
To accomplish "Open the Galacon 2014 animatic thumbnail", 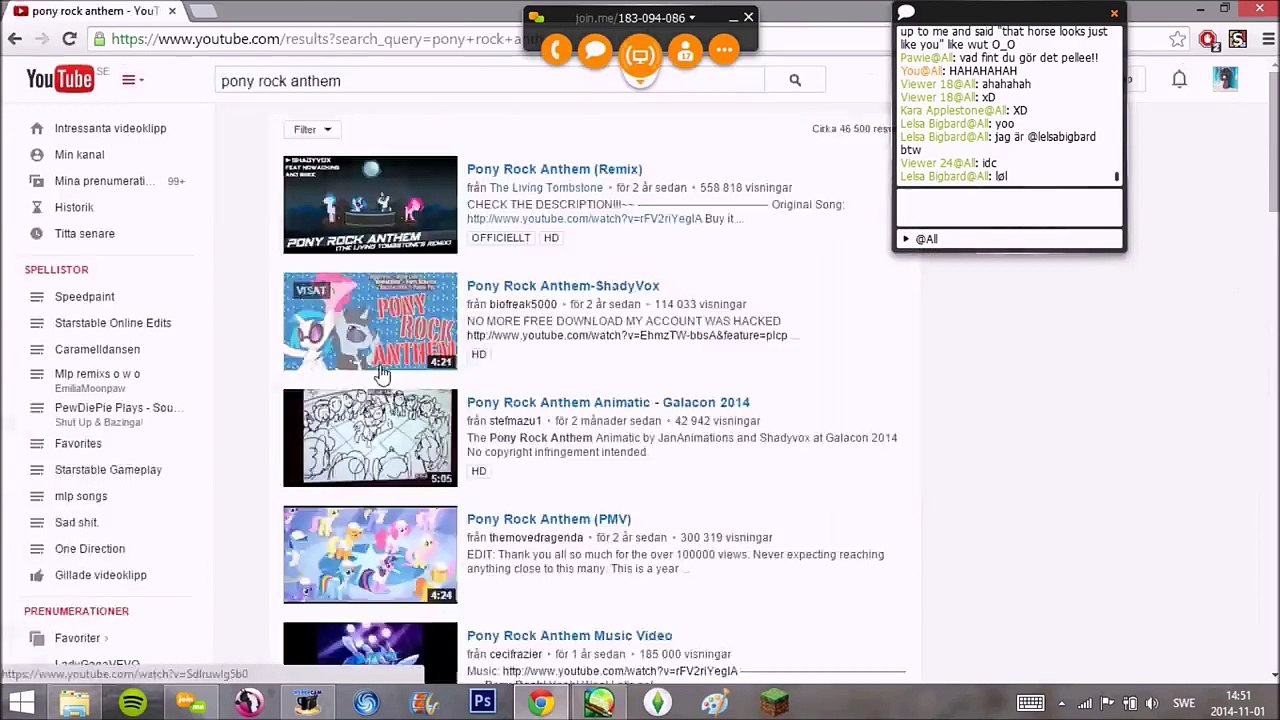I will pos(370,438).
